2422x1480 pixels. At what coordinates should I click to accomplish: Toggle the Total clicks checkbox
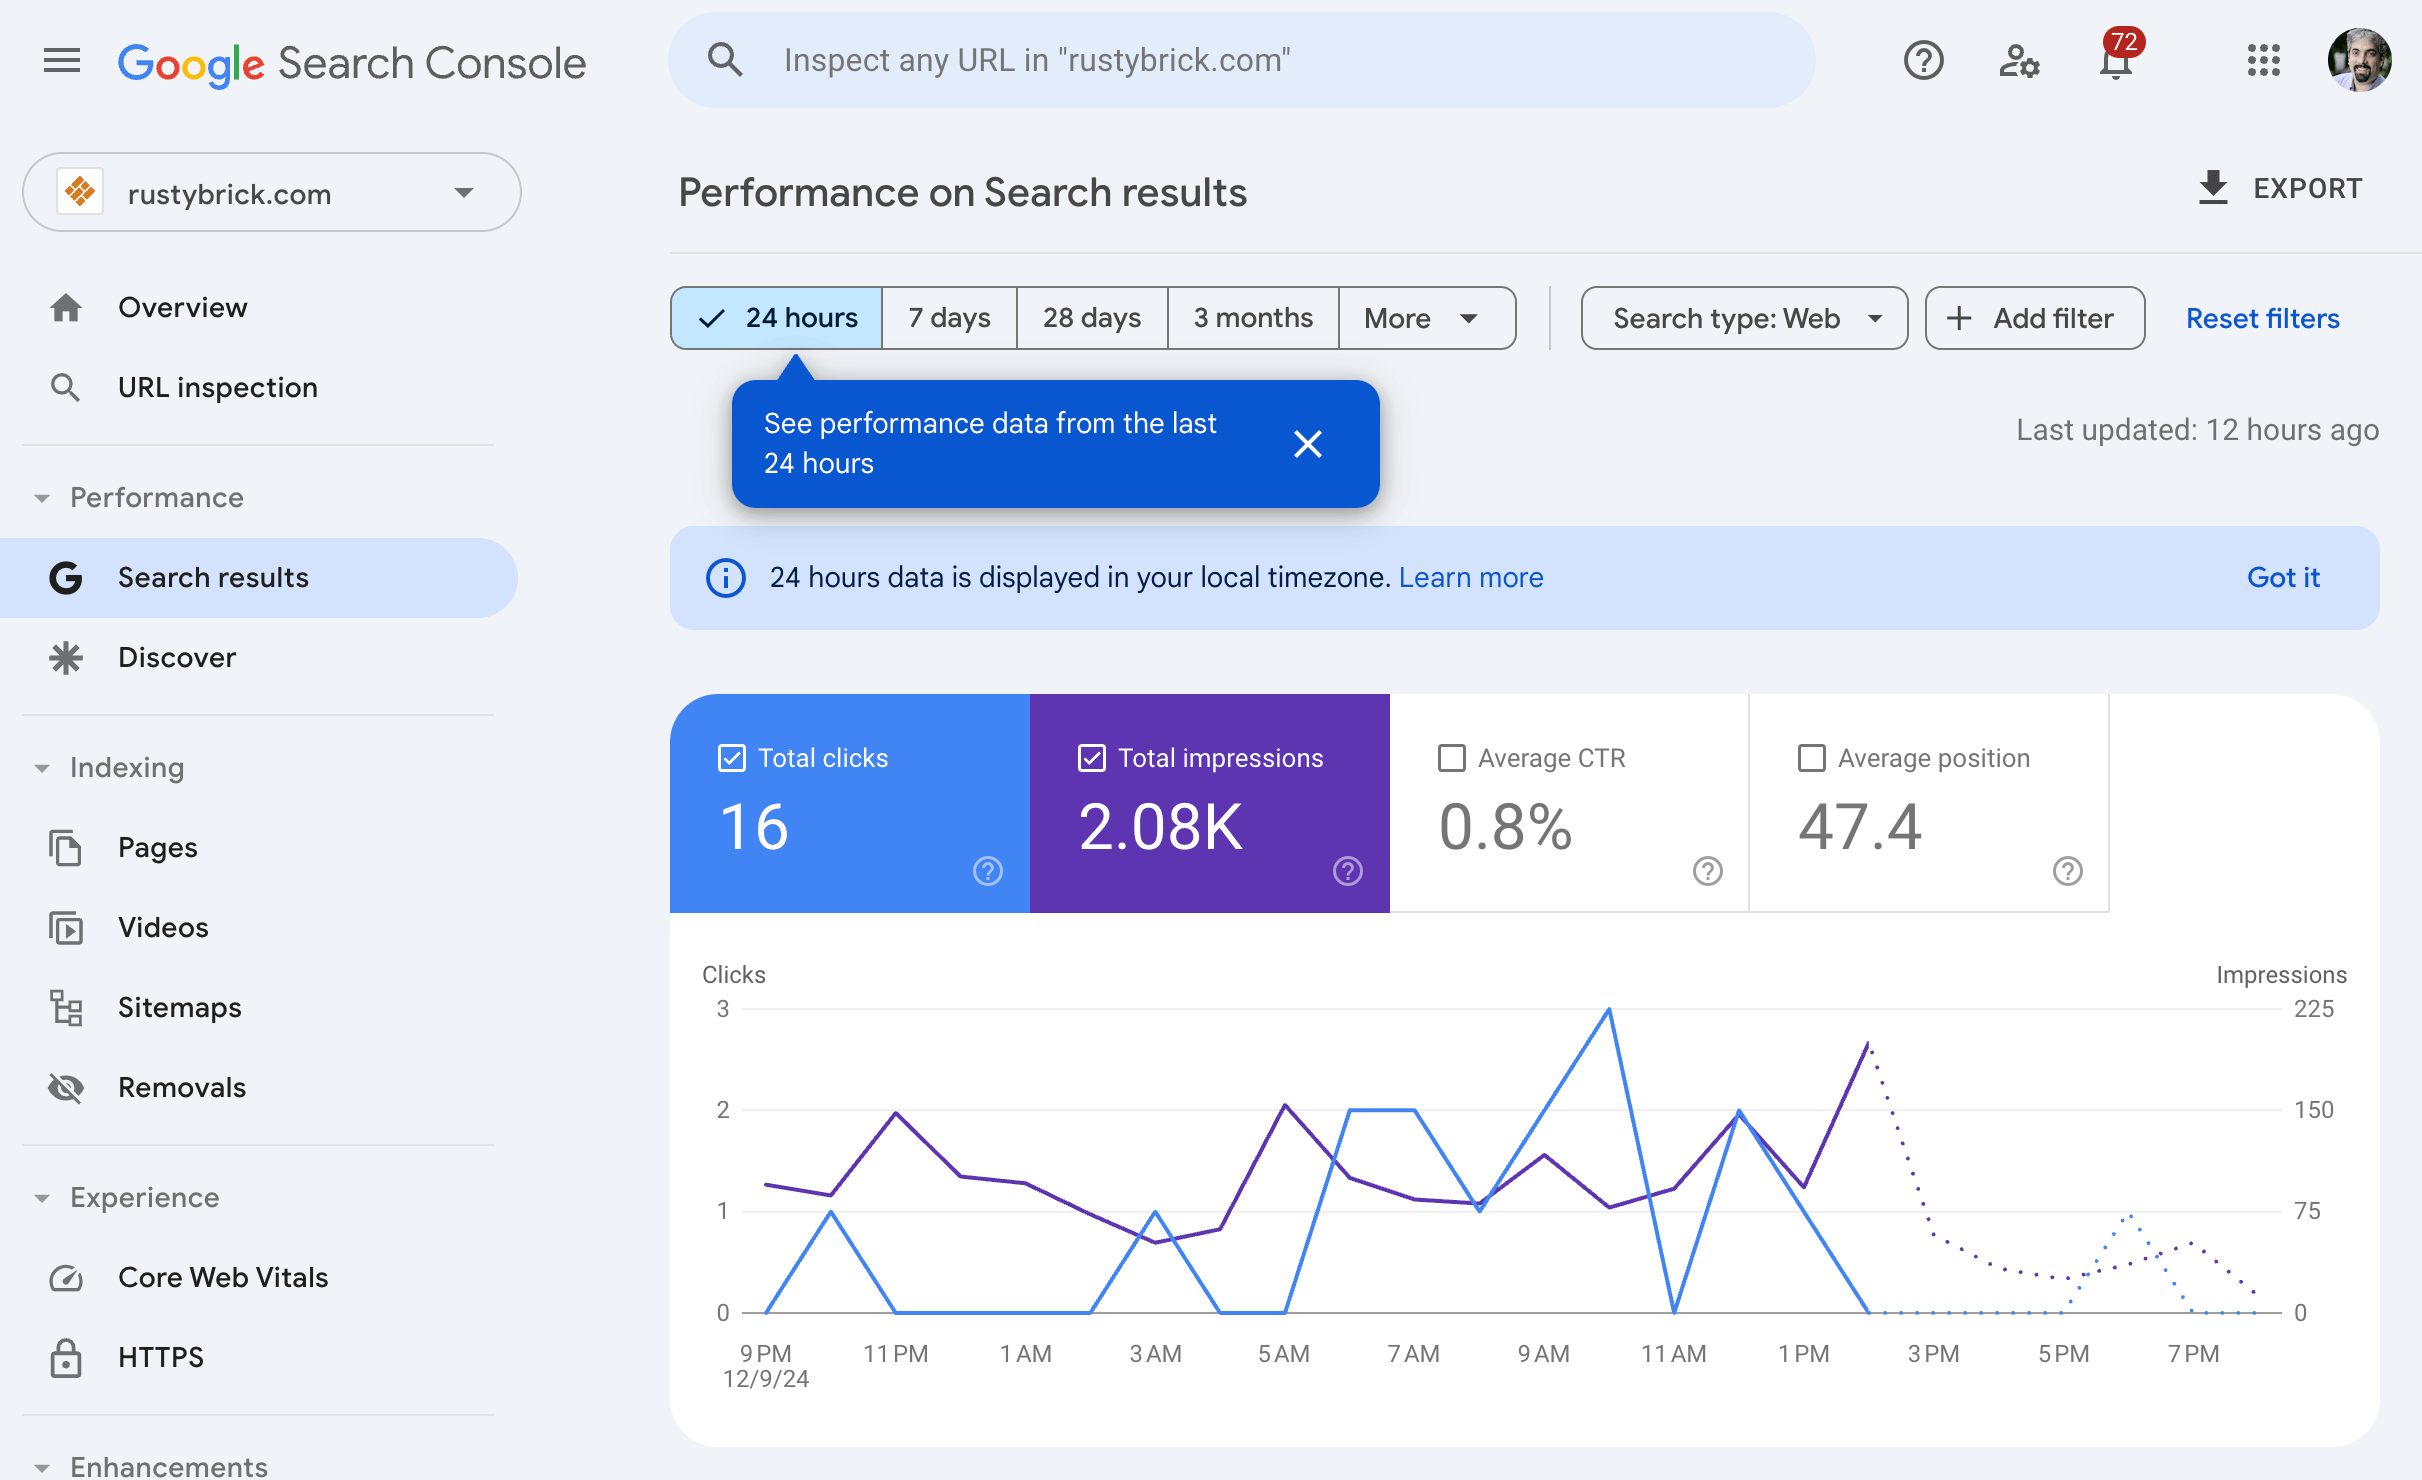click(x=727, y=756)
